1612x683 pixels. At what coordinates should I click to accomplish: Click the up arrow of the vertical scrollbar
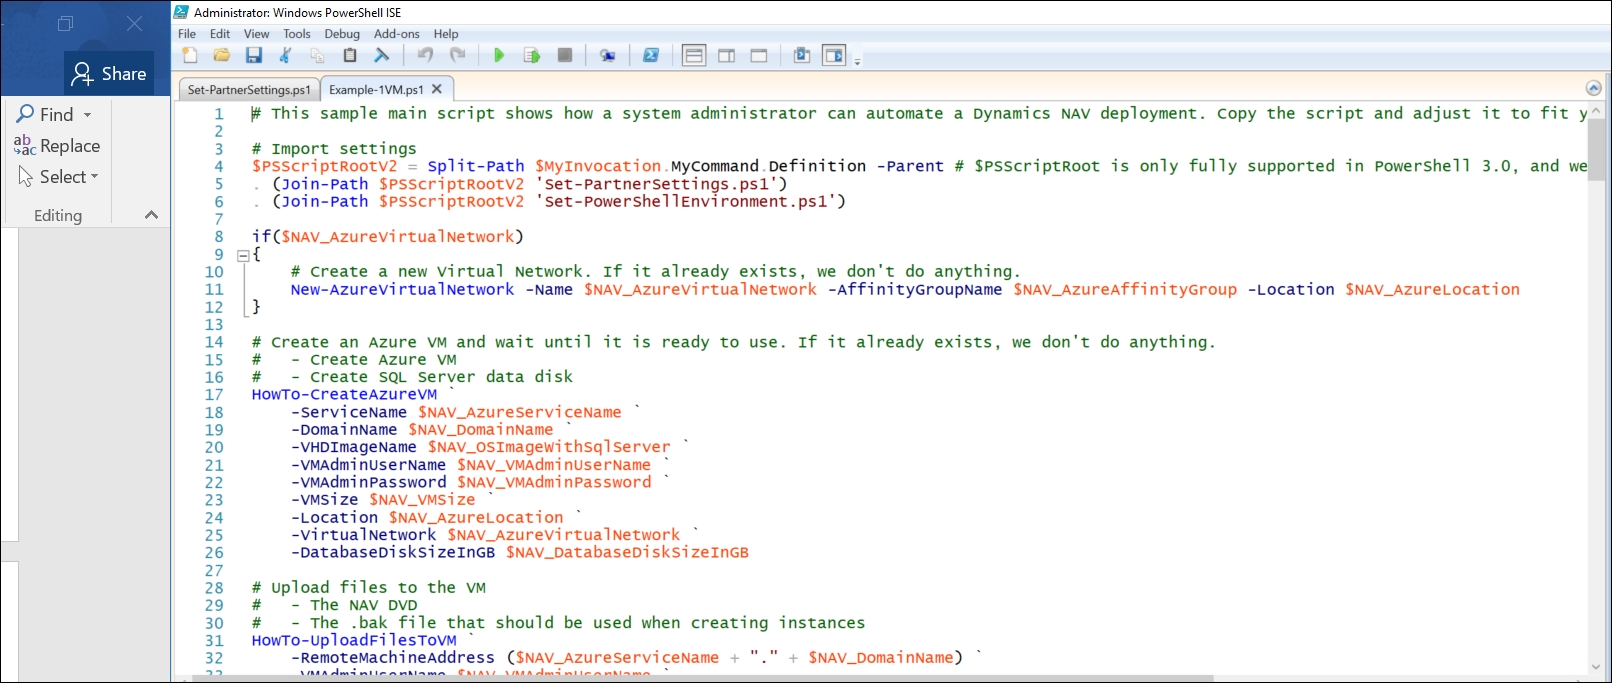1595,111
